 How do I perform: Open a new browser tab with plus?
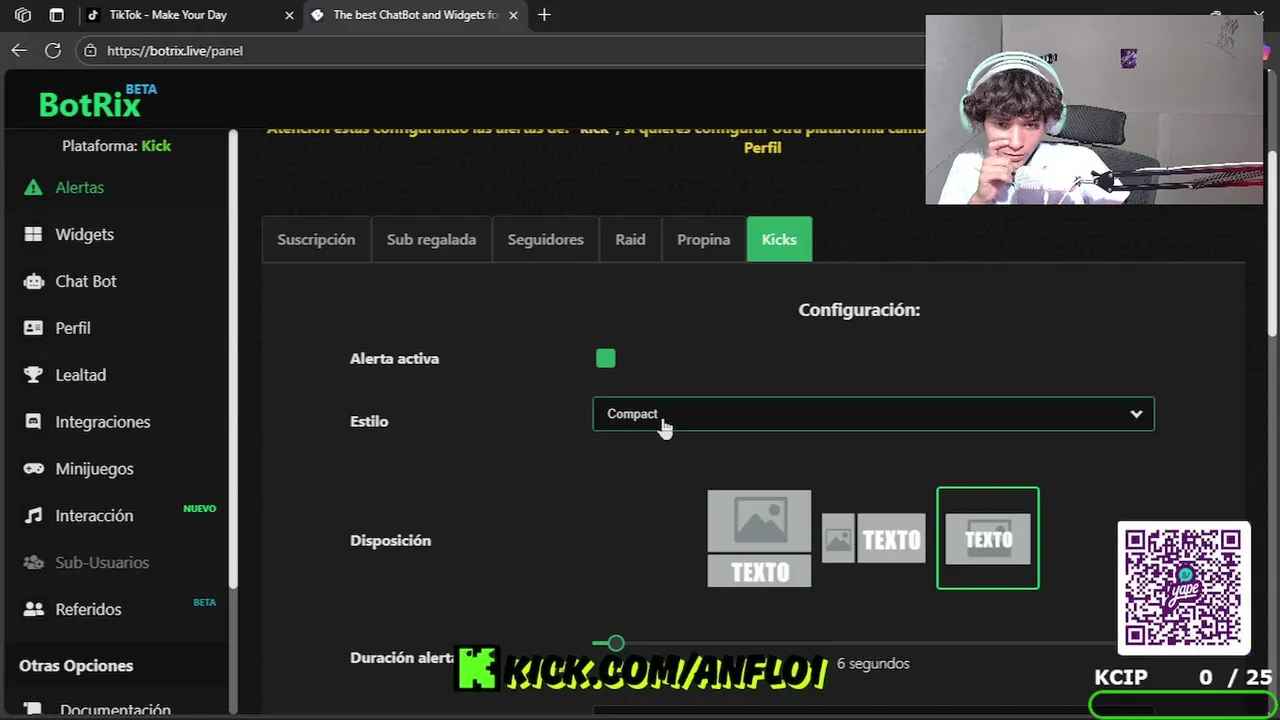(x=544, y=15)
